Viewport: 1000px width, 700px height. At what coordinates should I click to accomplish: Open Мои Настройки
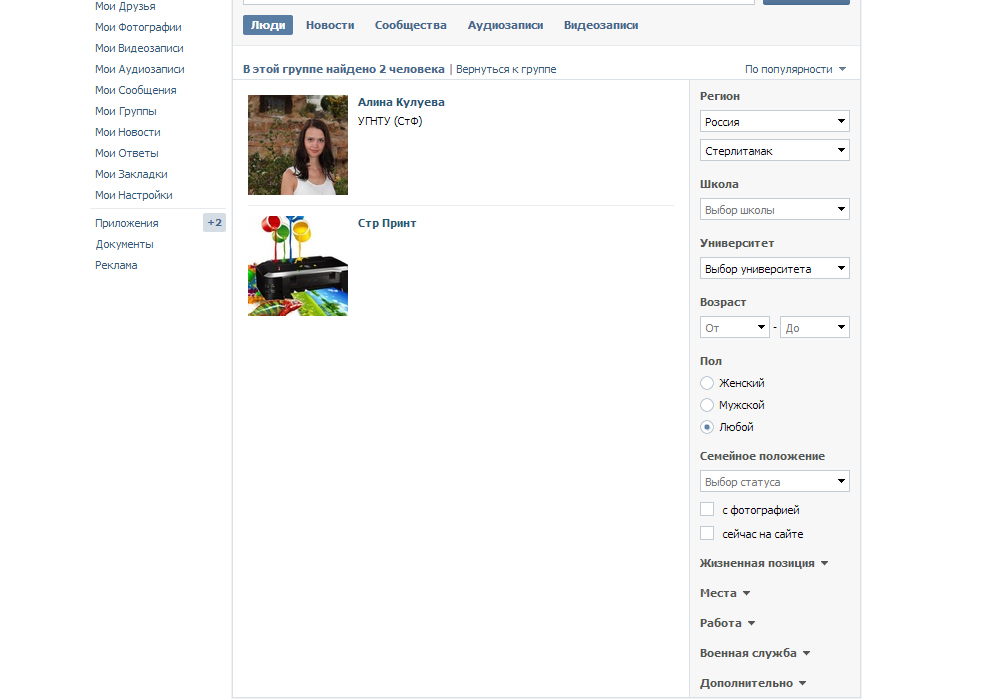pos(134,196)
